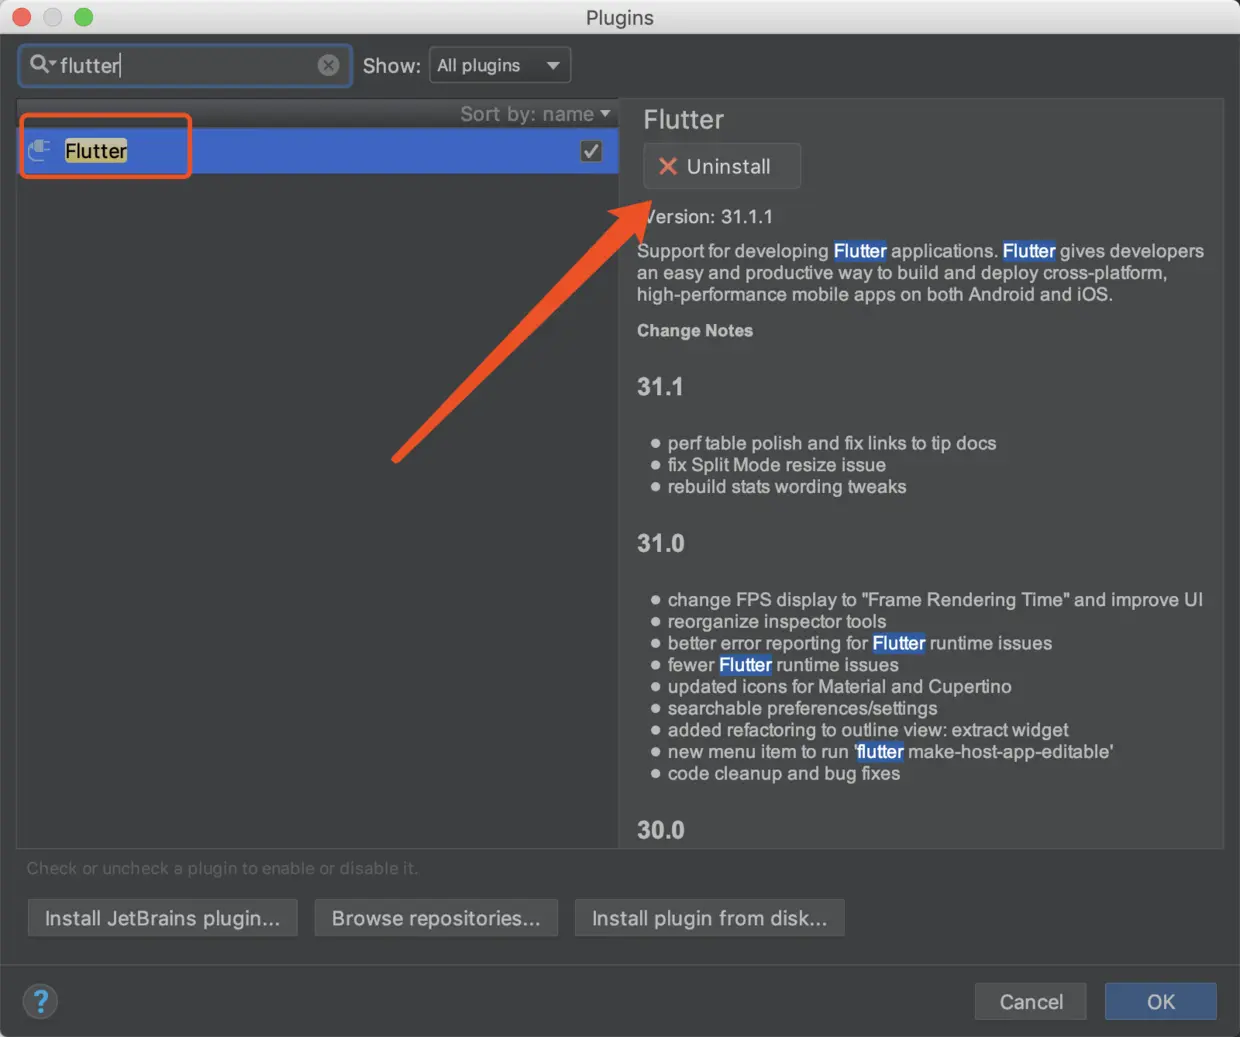
Task: Click the Flutter plugin icon
Action: coord(39,150)
